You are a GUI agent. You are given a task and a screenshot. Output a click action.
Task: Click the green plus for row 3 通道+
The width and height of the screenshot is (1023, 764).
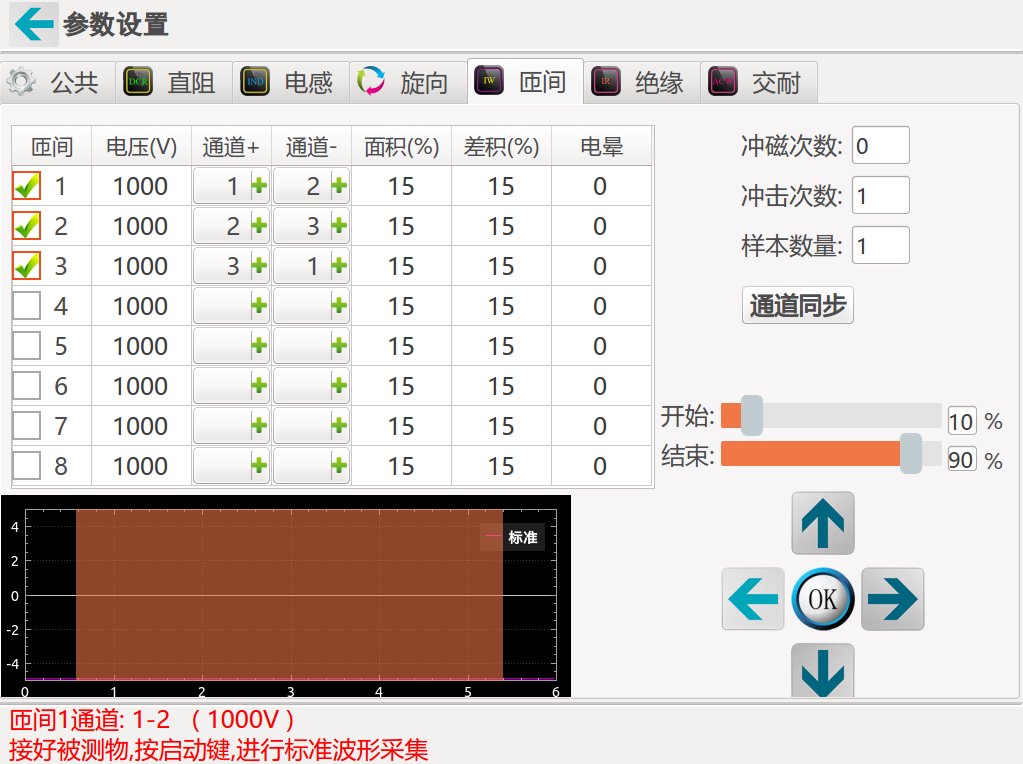(x=259, y=266)
